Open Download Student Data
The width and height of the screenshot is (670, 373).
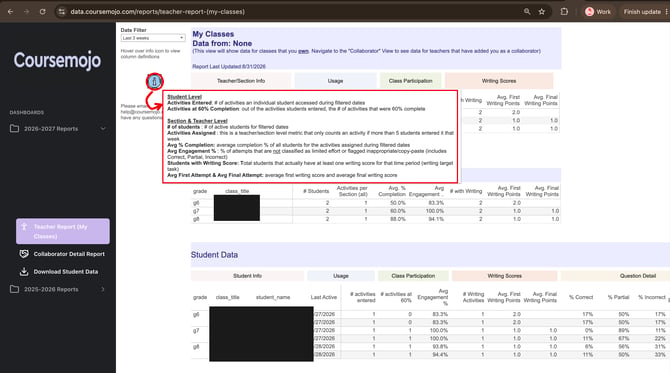66,271
